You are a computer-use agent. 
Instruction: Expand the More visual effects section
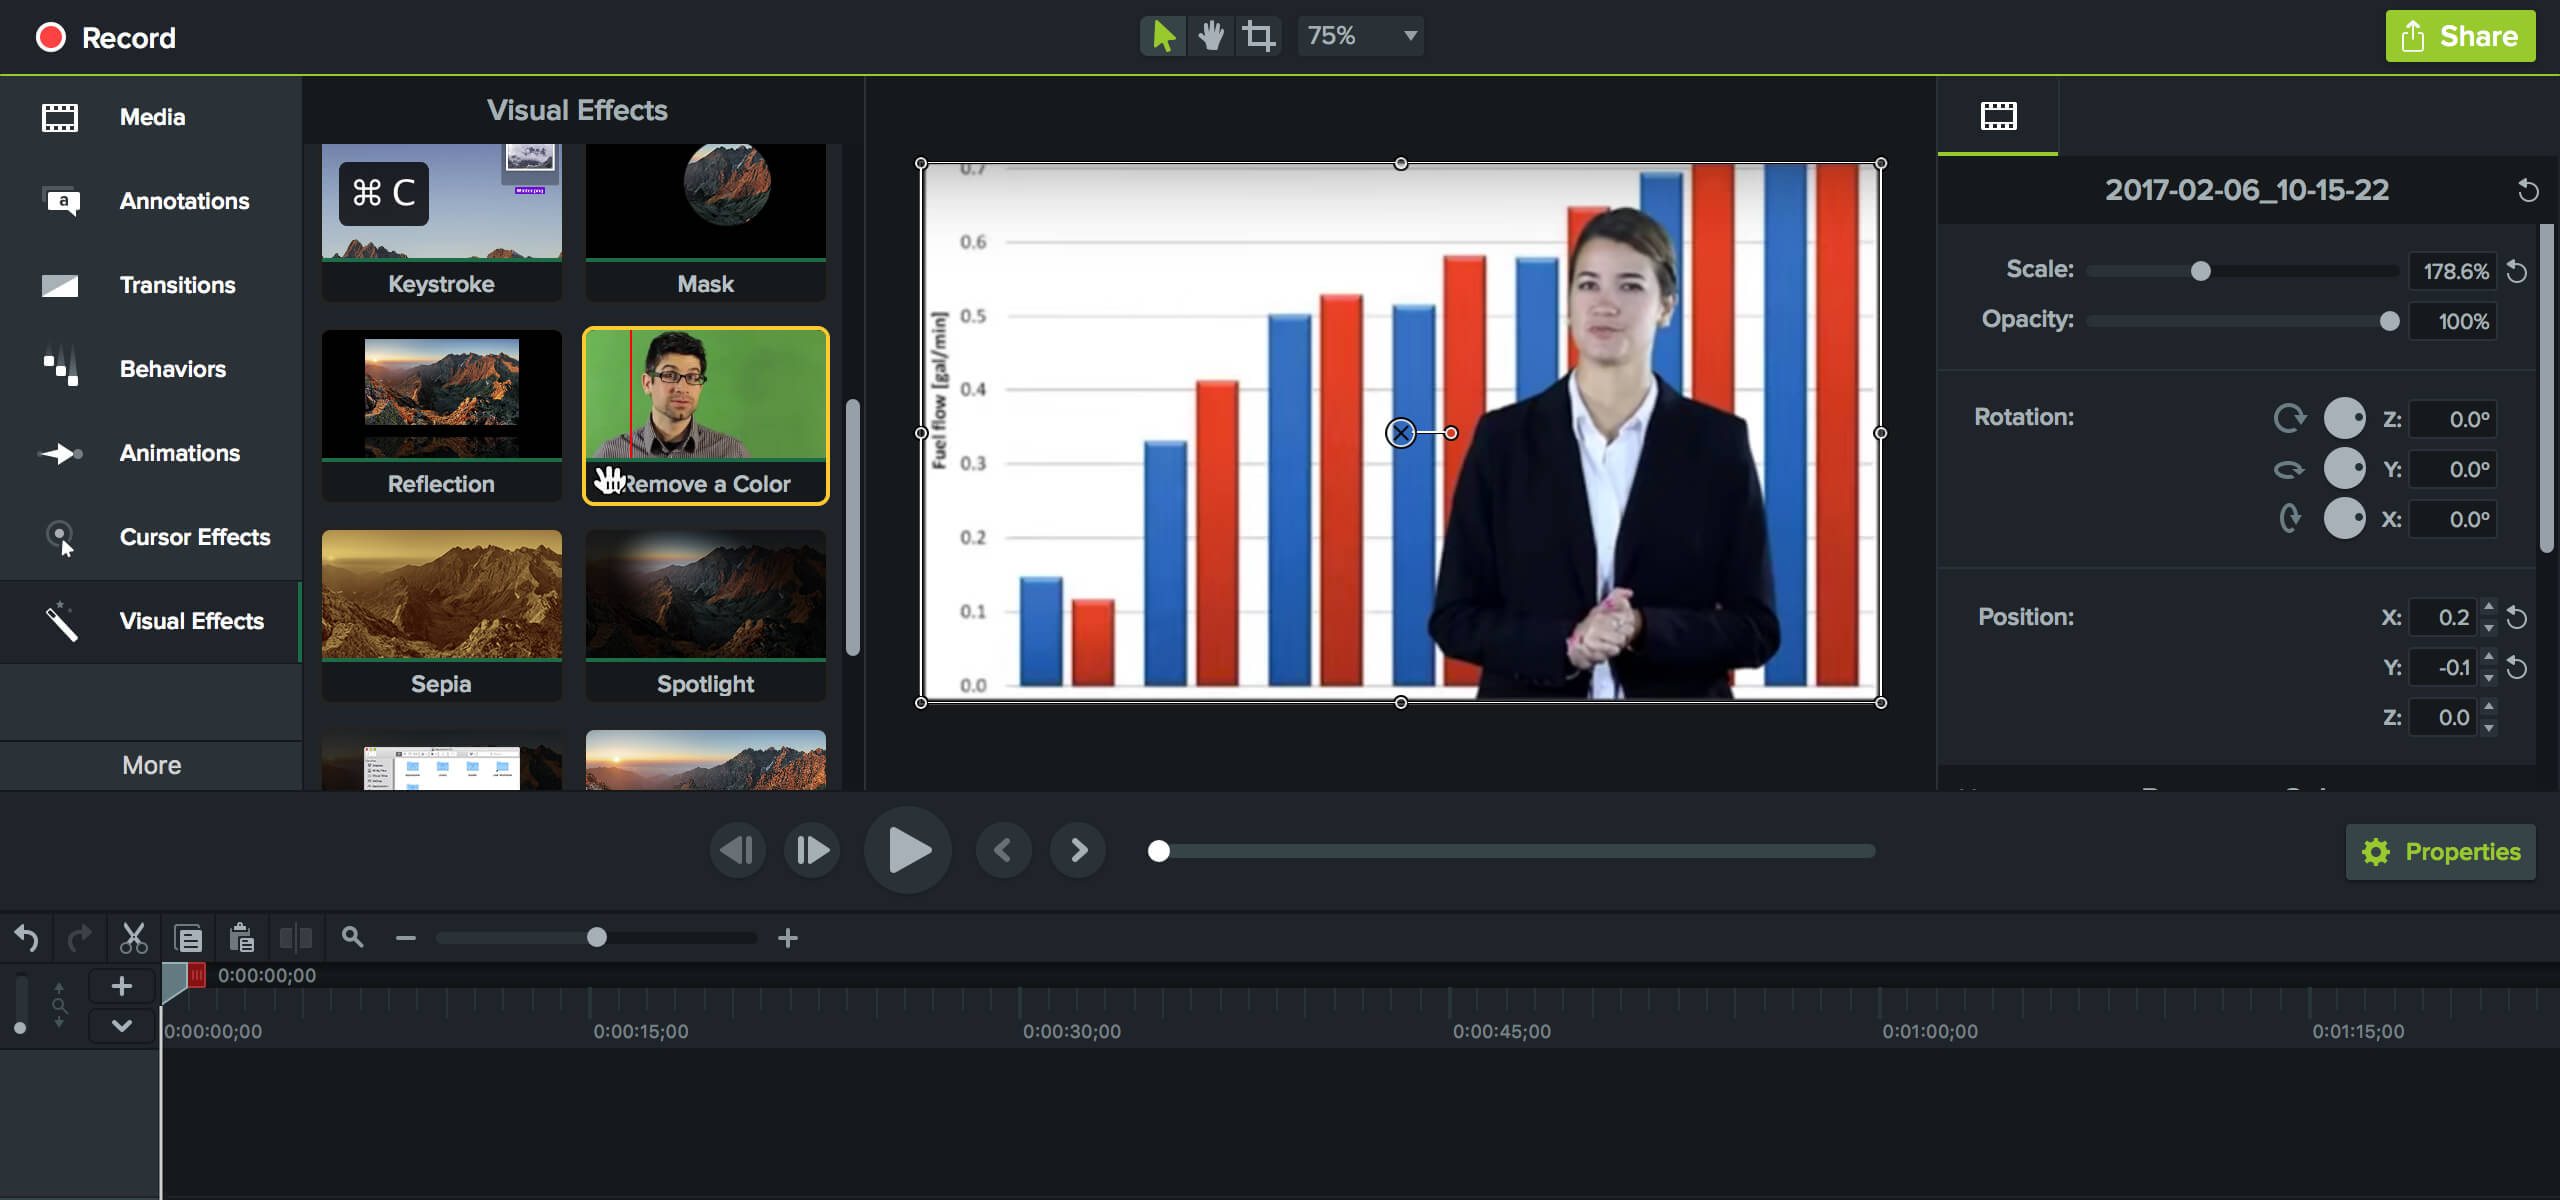(x=150, y=764)
